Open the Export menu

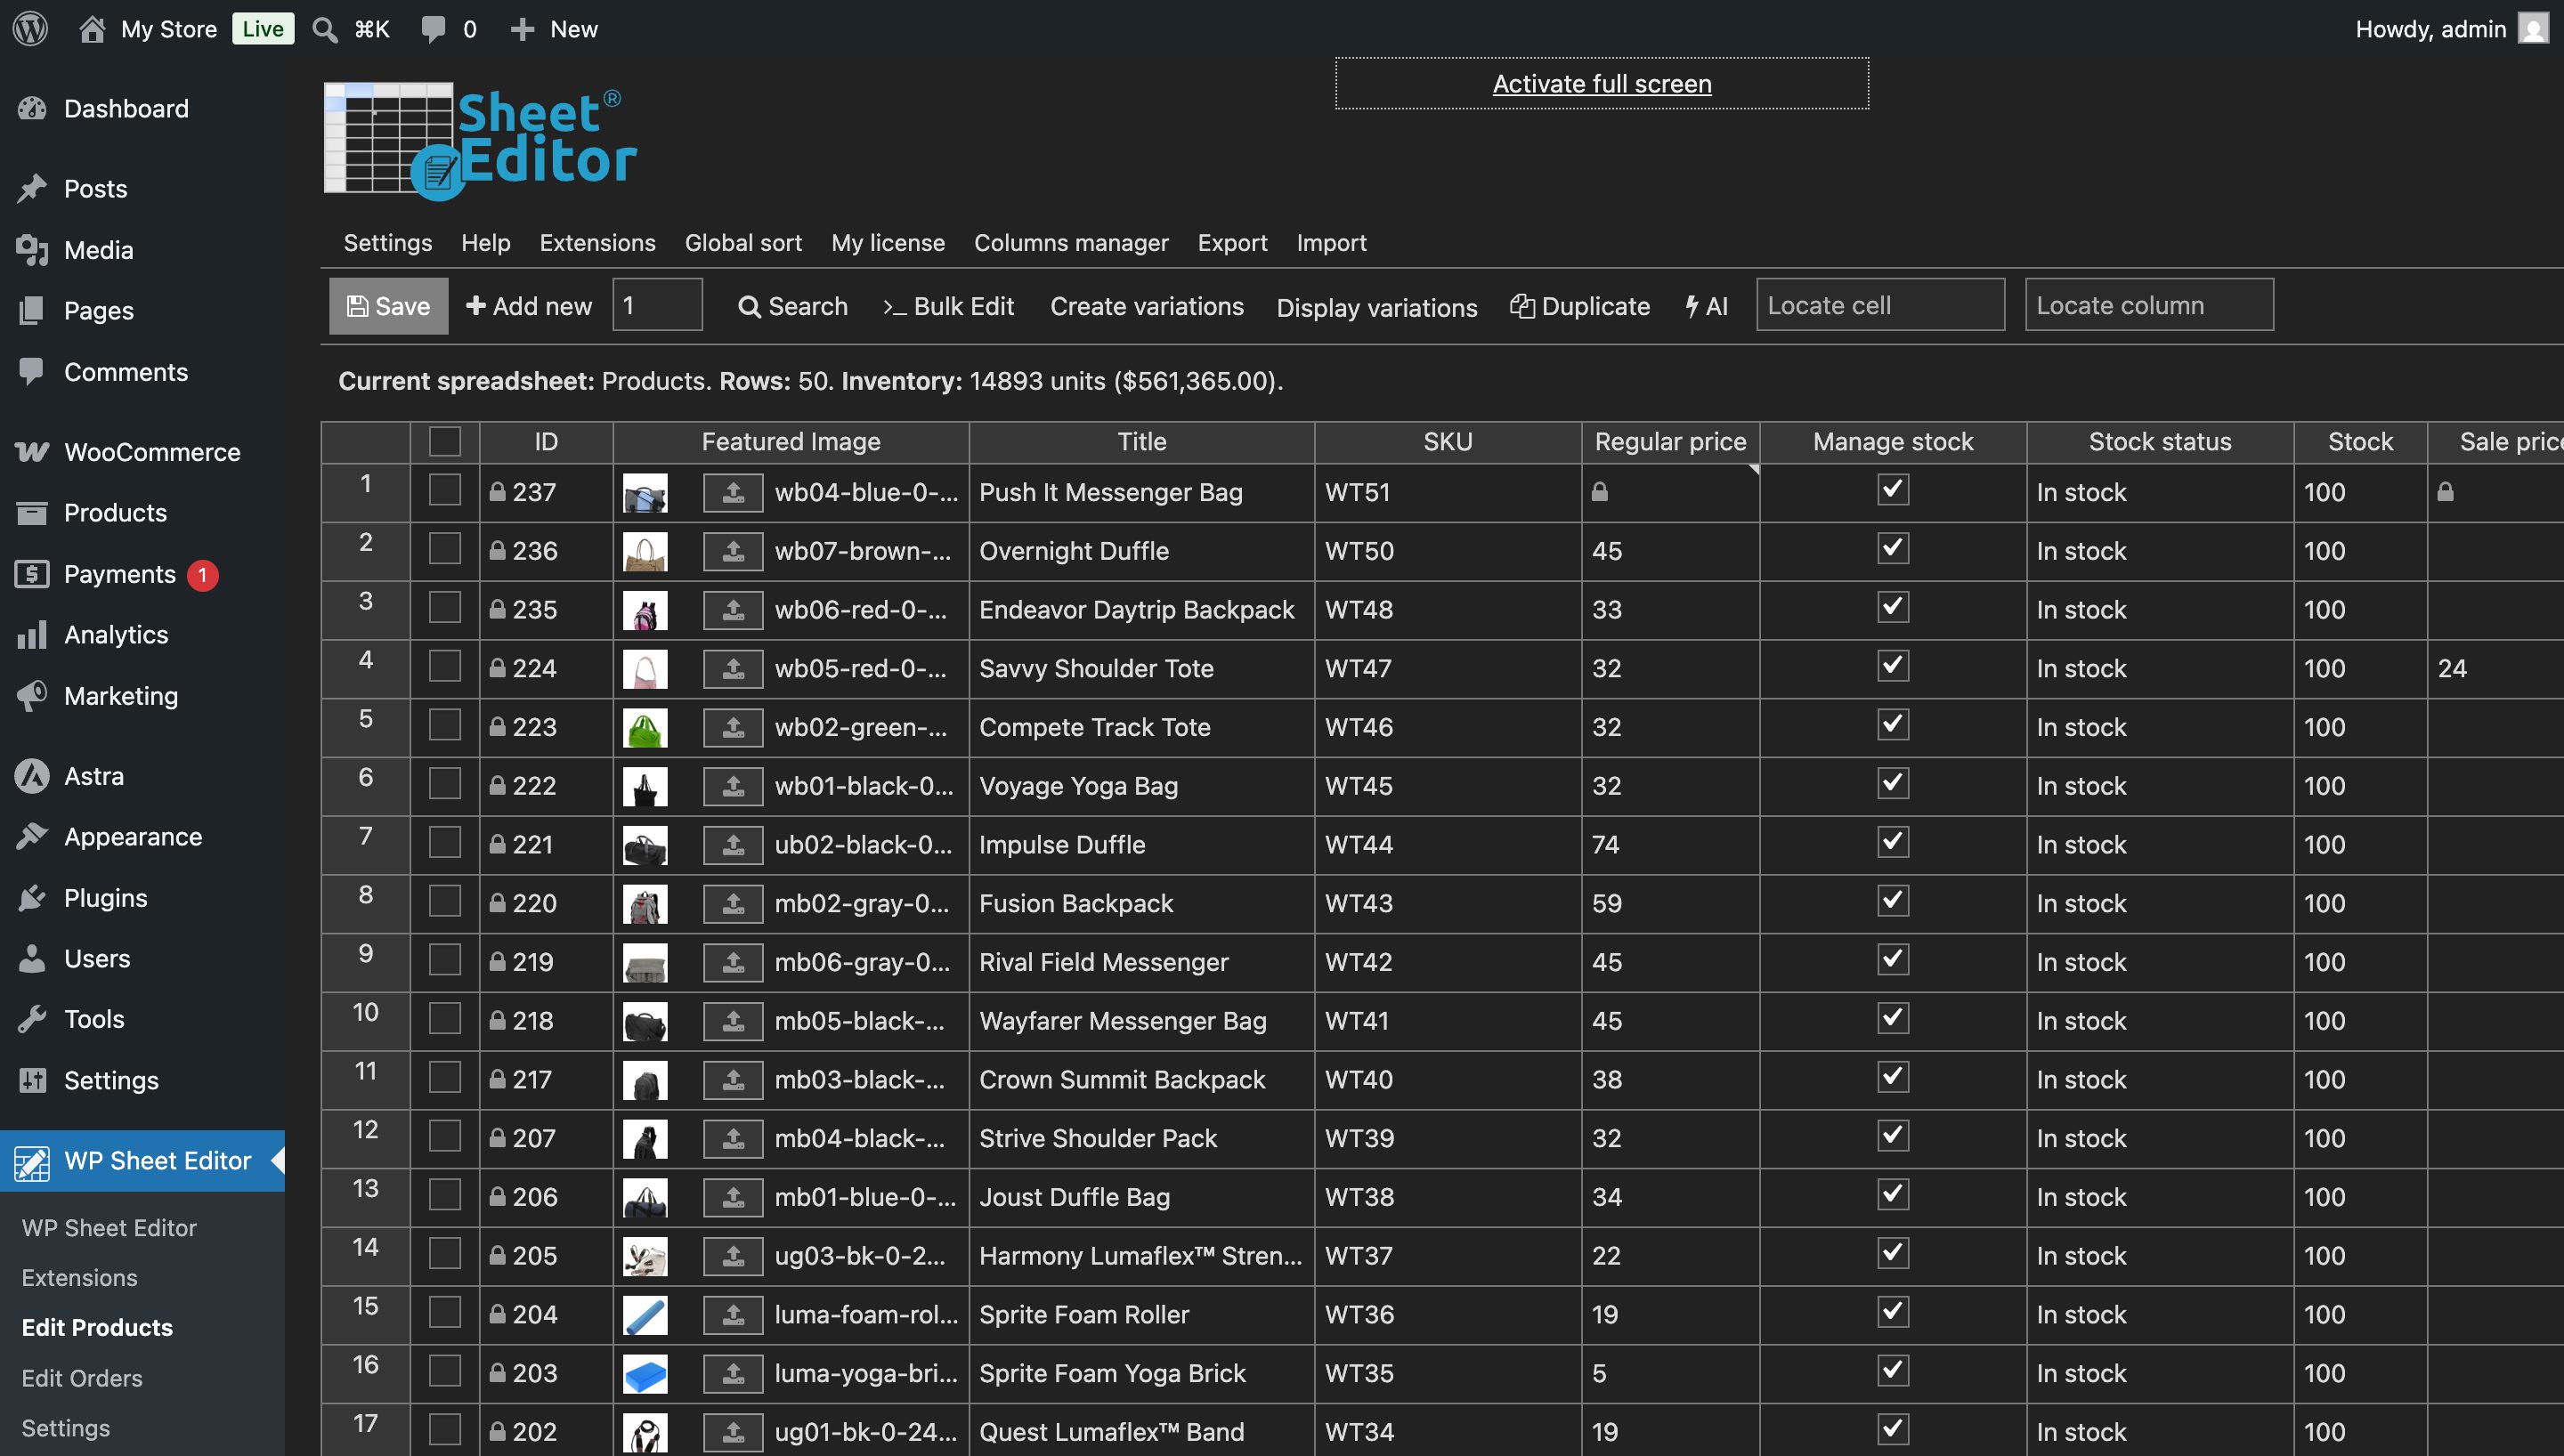click(x=1232, y=242)
